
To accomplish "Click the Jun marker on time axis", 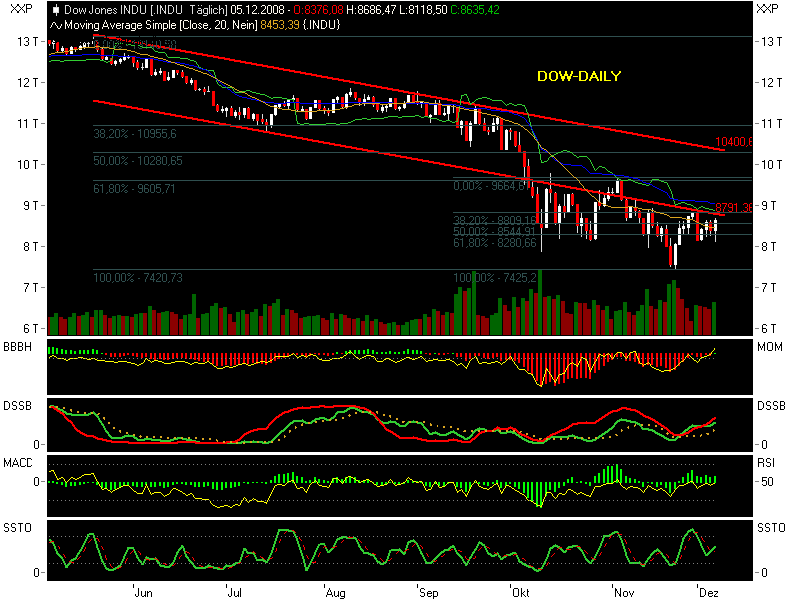I will pos(143,592).
